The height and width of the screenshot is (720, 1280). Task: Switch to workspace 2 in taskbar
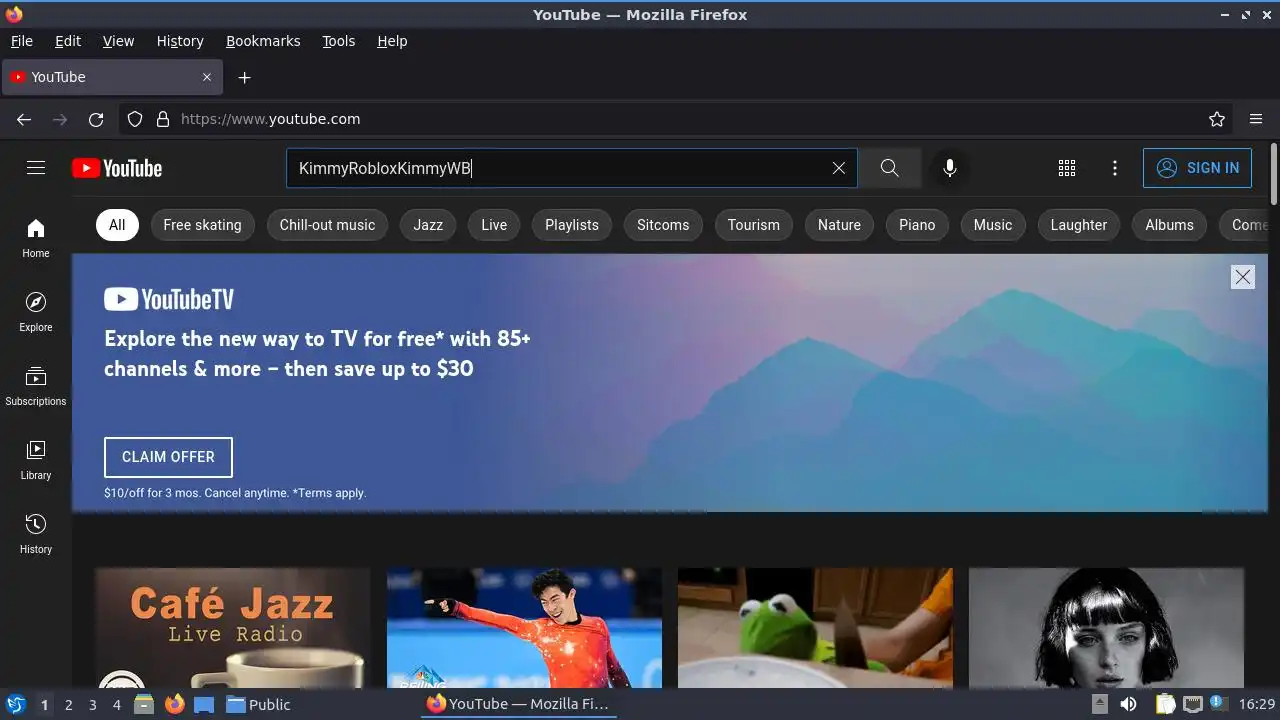click(x=68, y=705)
